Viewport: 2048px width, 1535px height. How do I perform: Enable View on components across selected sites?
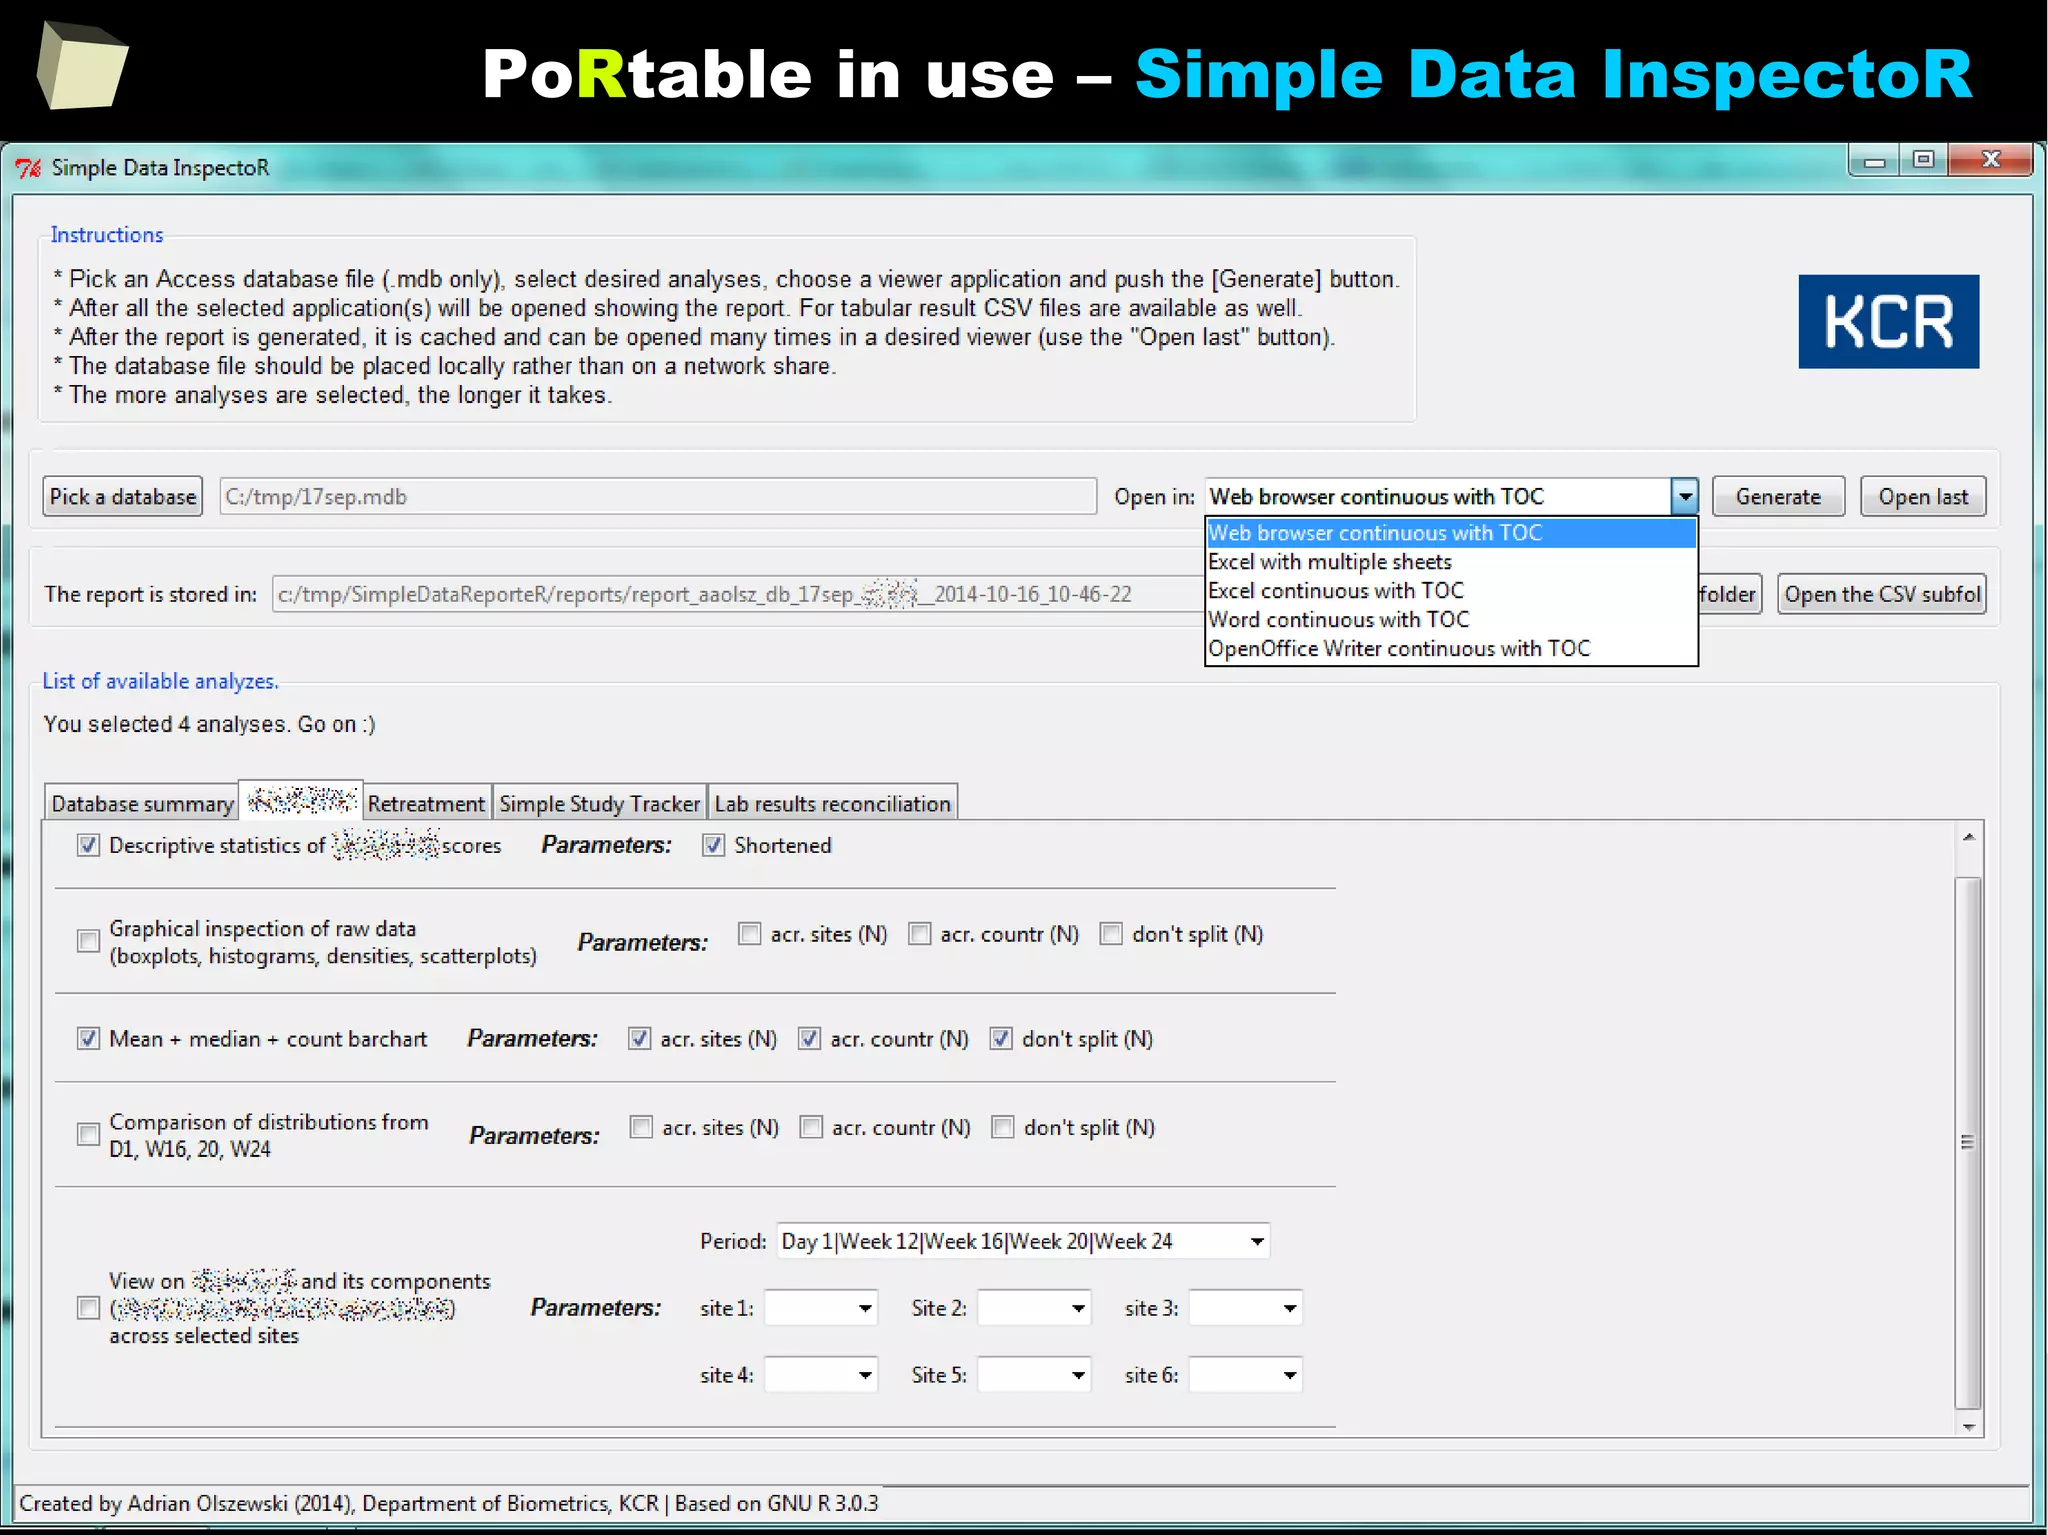click(x=88, y=1308)
